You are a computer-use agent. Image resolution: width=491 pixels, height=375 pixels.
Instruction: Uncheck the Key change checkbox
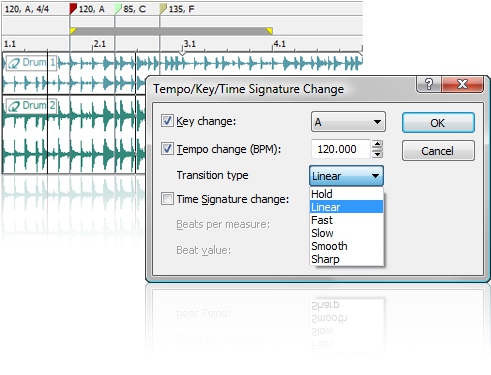[167, 121]
